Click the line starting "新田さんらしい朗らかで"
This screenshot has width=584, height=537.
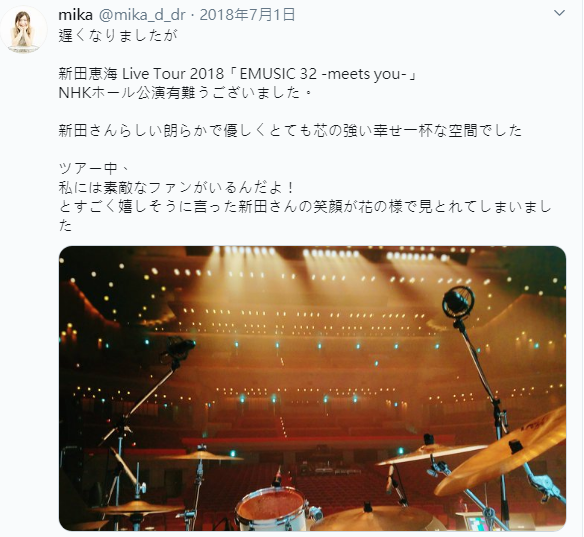pyautogui.click(x=290, y=131)
